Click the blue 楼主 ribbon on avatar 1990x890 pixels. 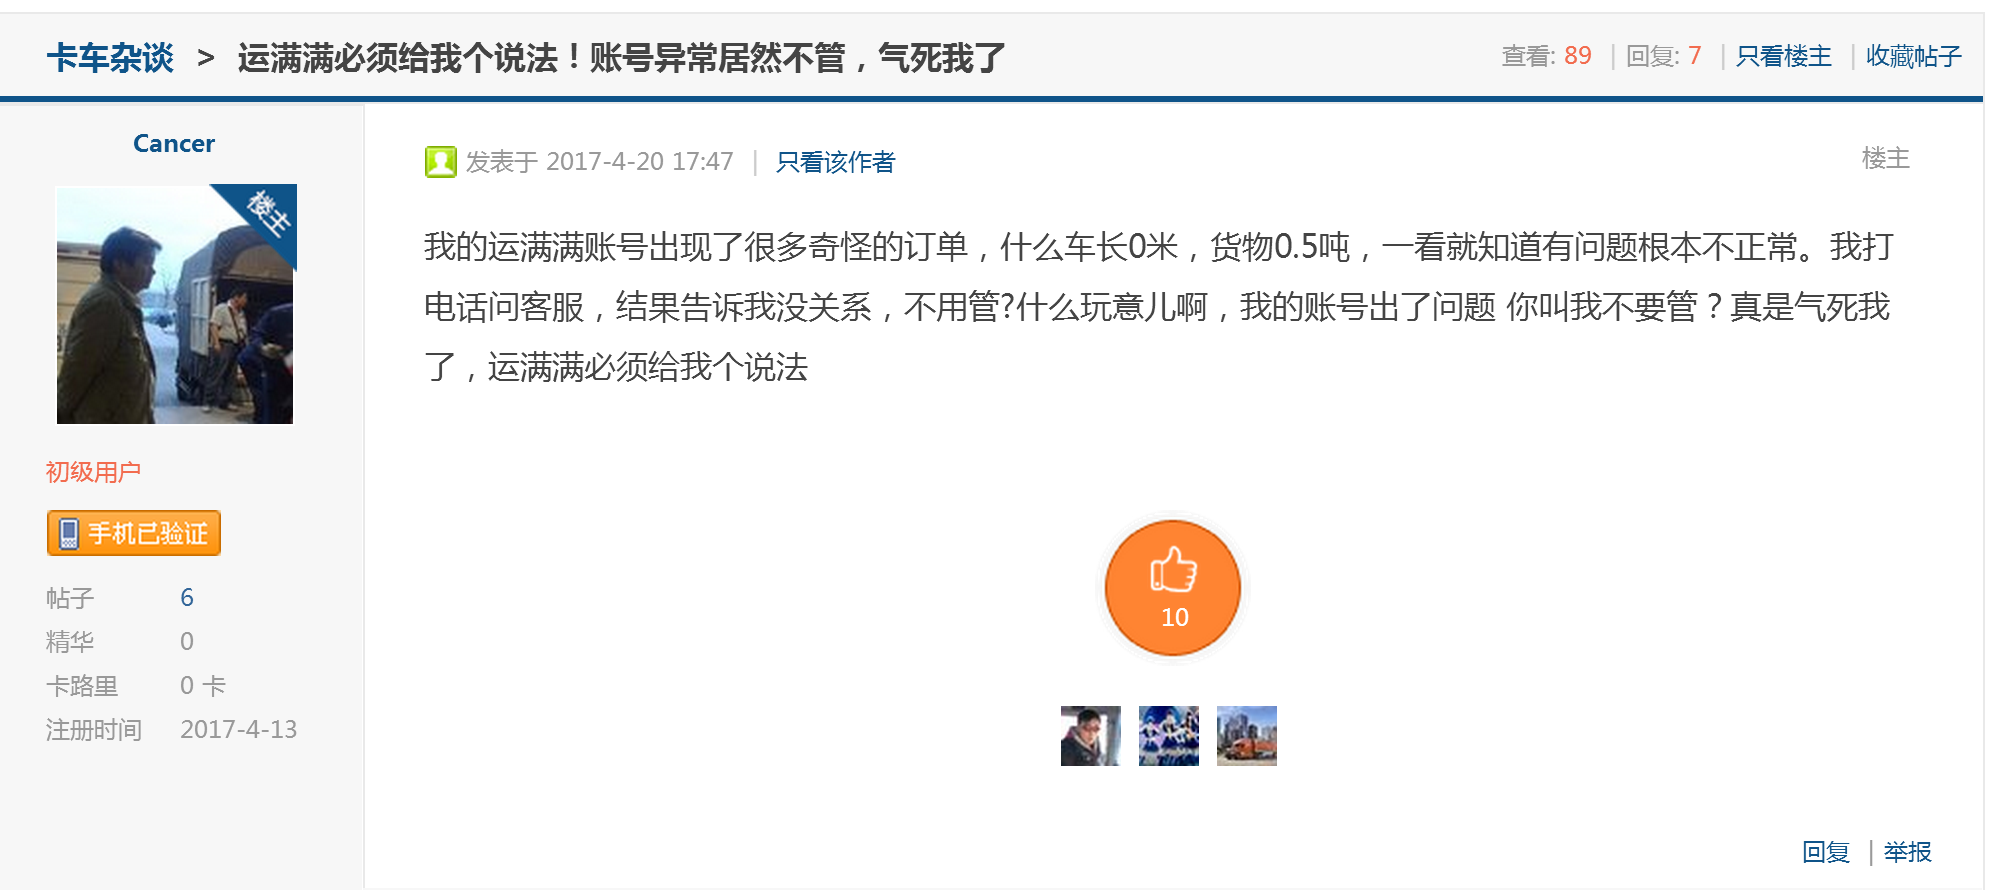point(270,212)
